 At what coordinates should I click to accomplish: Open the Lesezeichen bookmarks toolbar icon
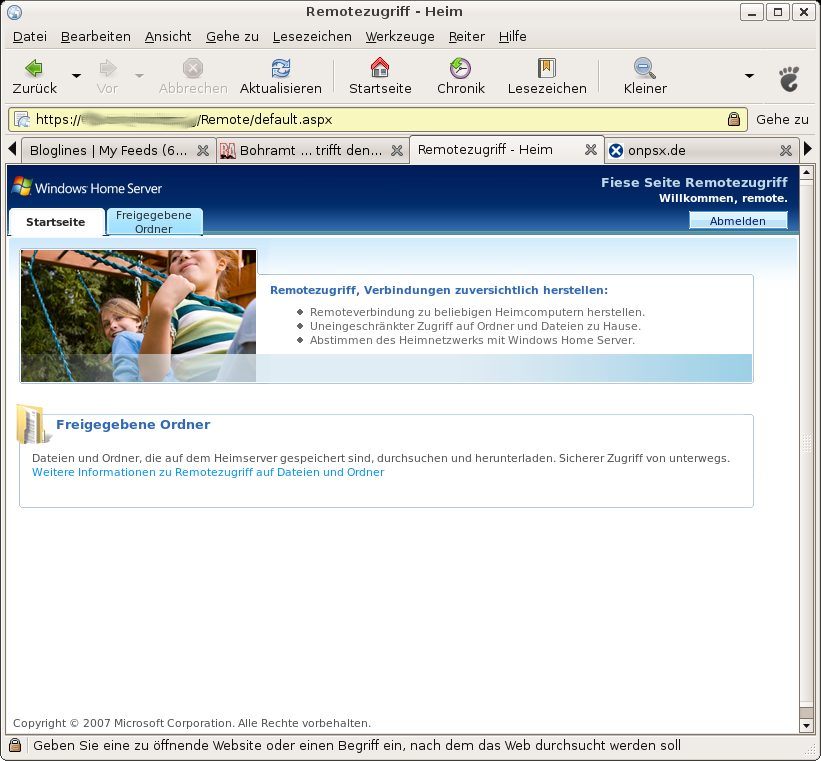(546, 68)
